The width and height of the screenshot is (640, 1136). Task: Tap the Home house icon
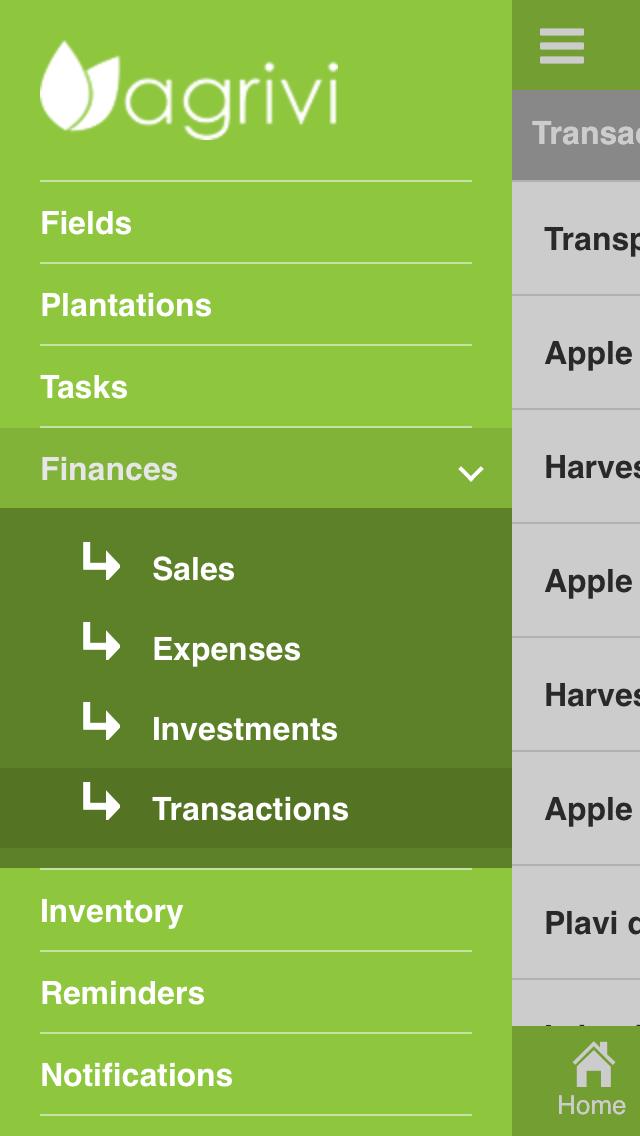(x=592, y=1066)
